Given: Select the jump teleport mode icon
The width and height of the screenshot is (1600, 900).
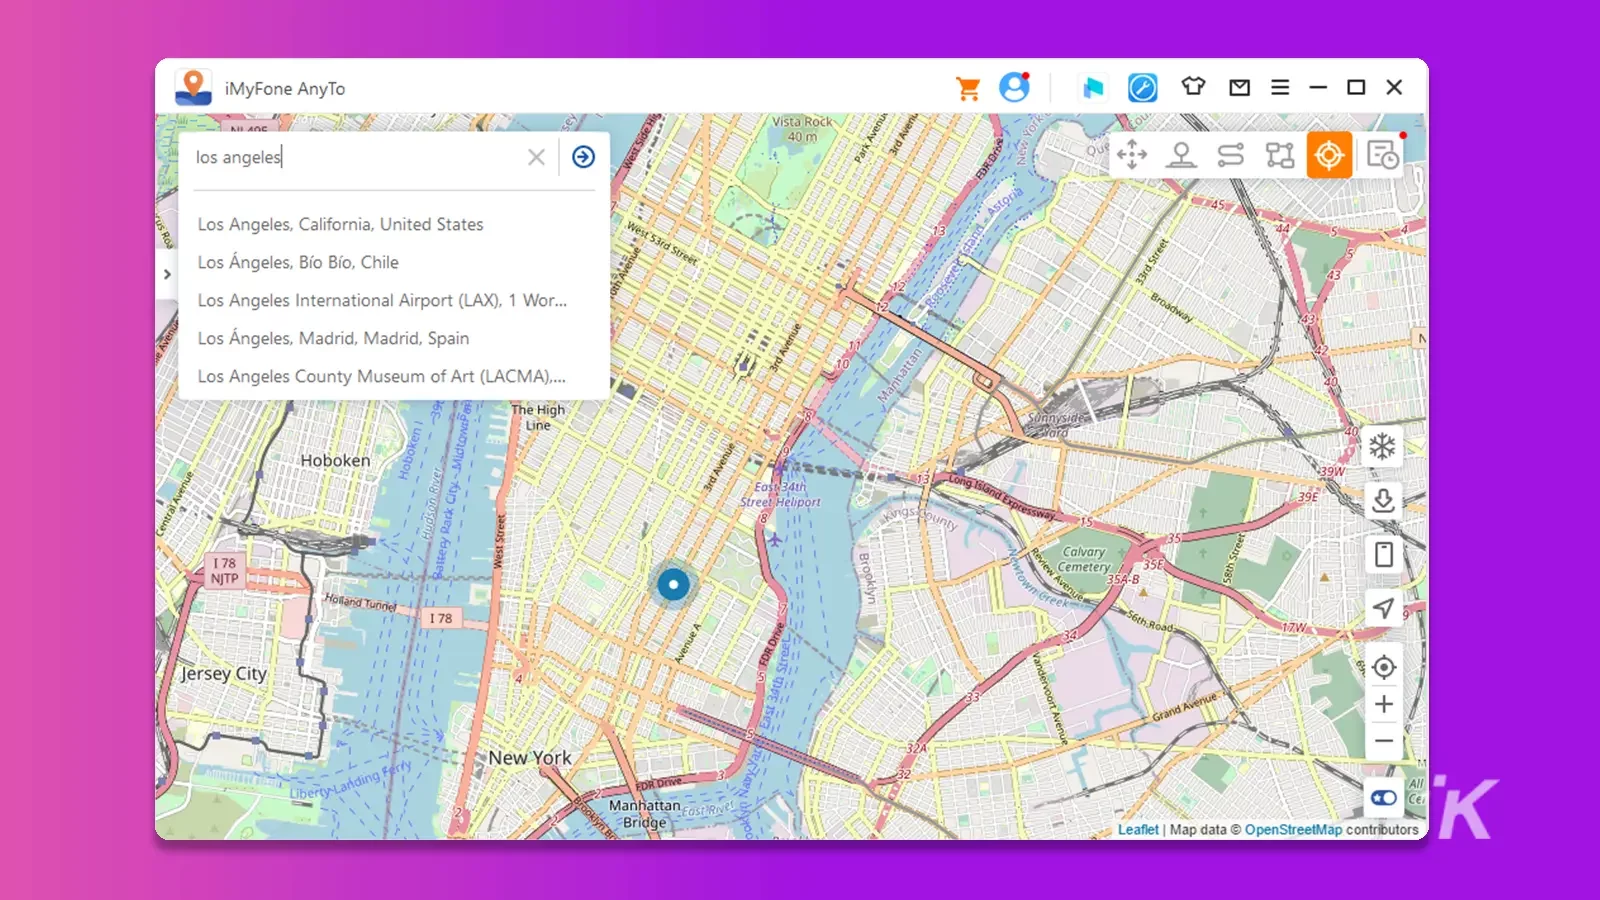Looking at the screenshot, I should click(x=1181, y=155).
